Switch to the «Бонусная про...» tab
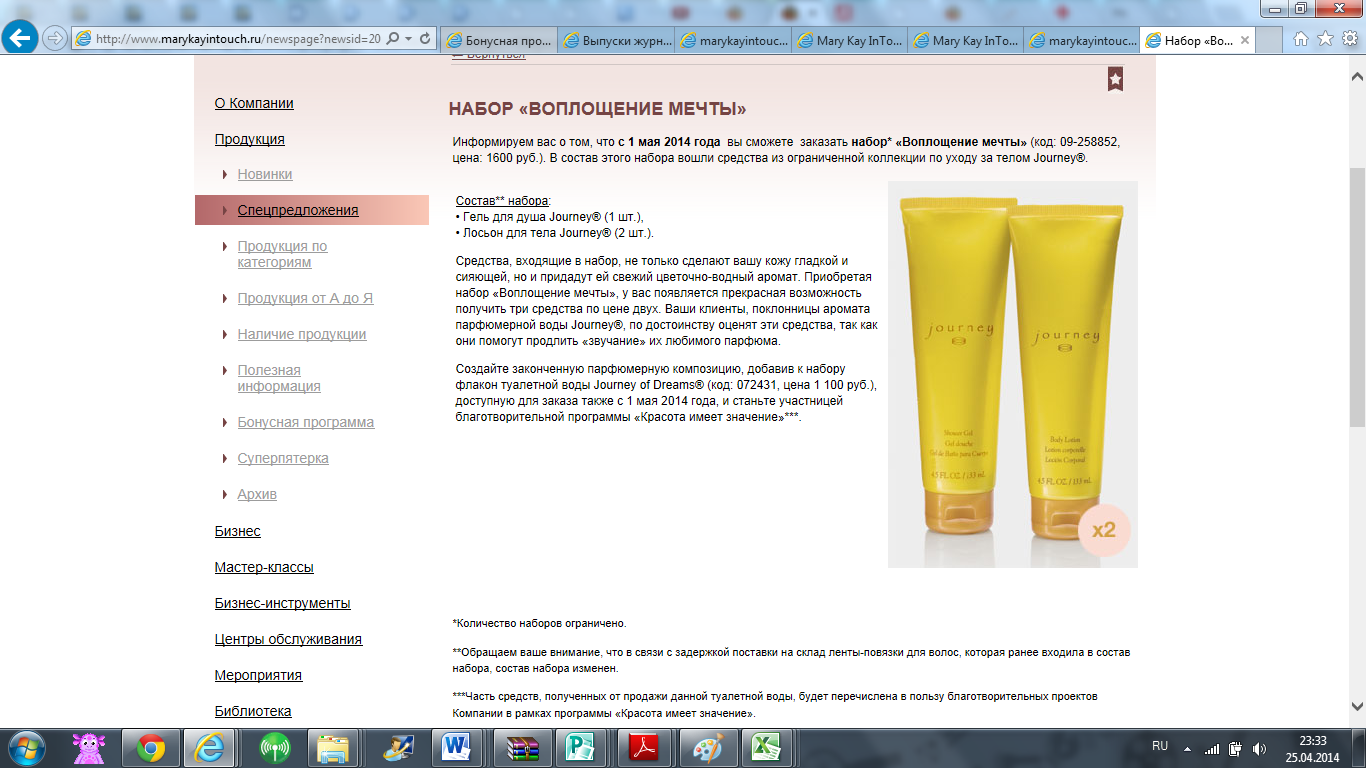This screenshot has width=1366, height=768. click(498, 41)
